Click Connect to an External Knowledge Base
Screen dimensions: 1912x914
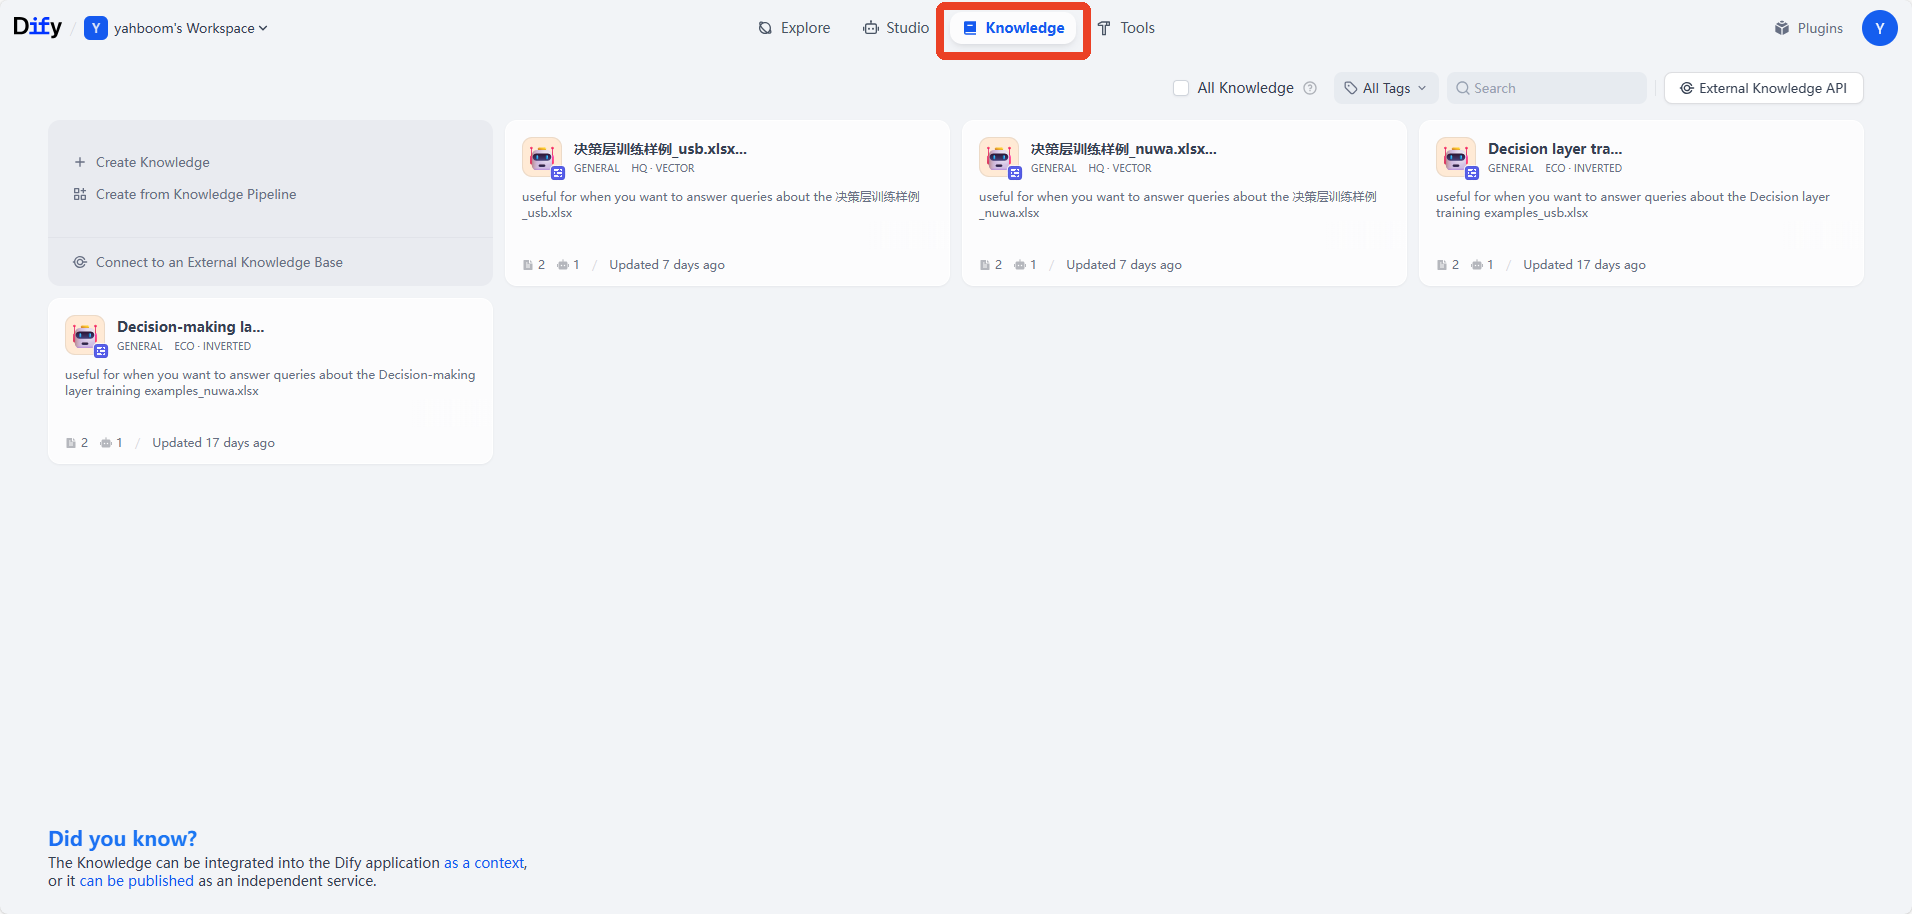[x=208, y=262]
